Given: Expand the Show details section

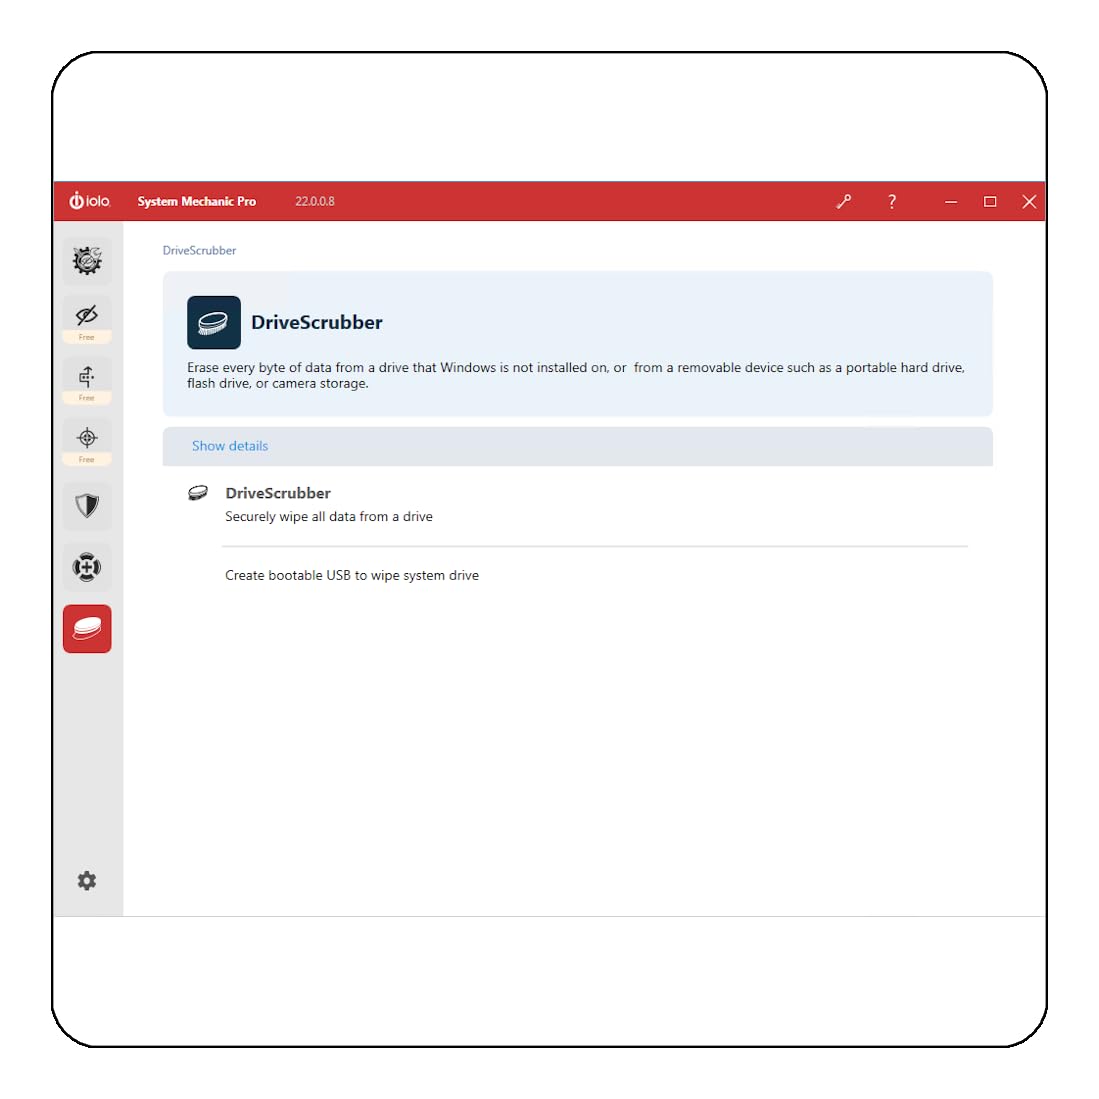Looking at the screenshot, I should click(x=230, y=446).
